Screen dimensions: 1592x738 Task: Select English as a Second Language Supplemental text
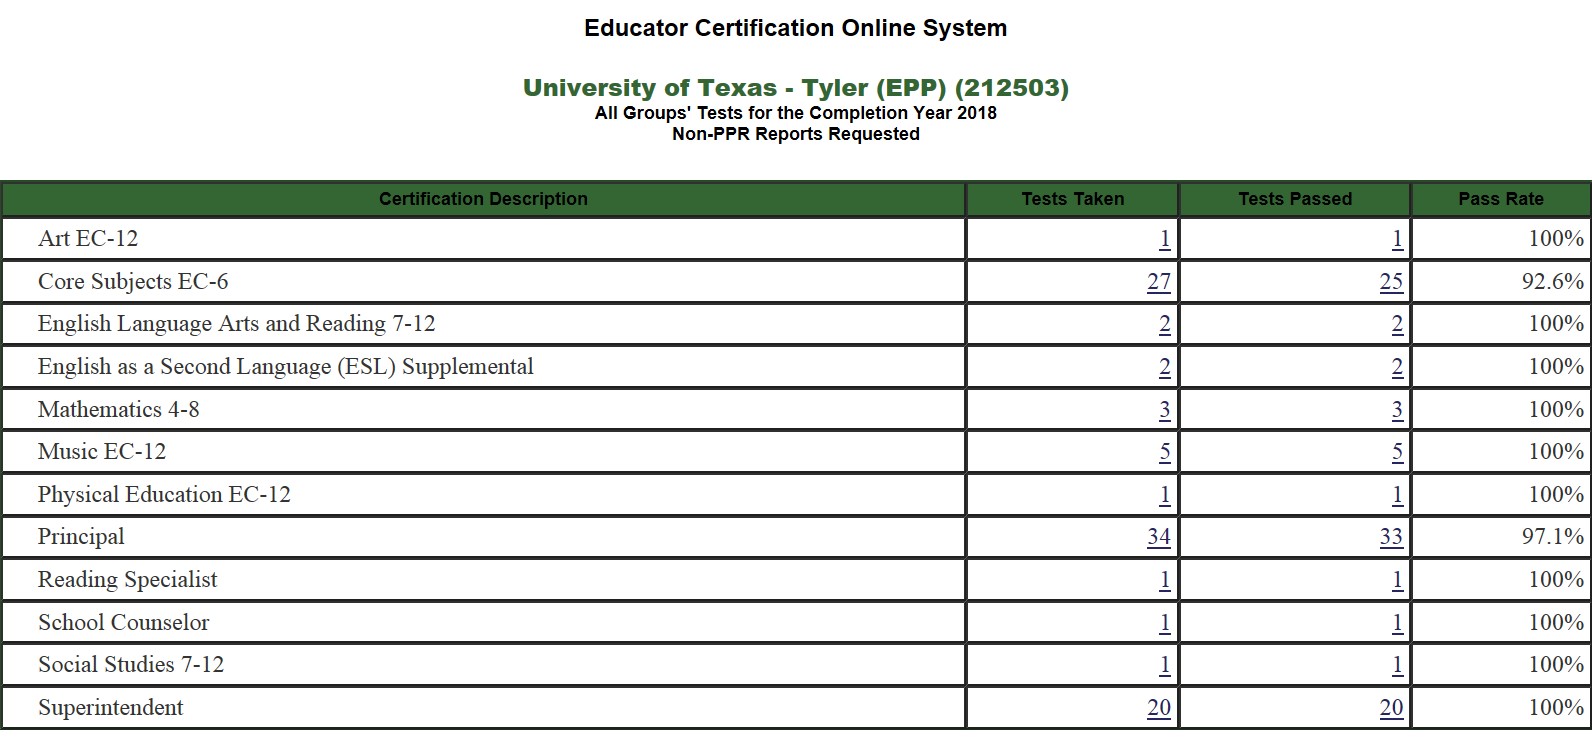tap(286, 367)
